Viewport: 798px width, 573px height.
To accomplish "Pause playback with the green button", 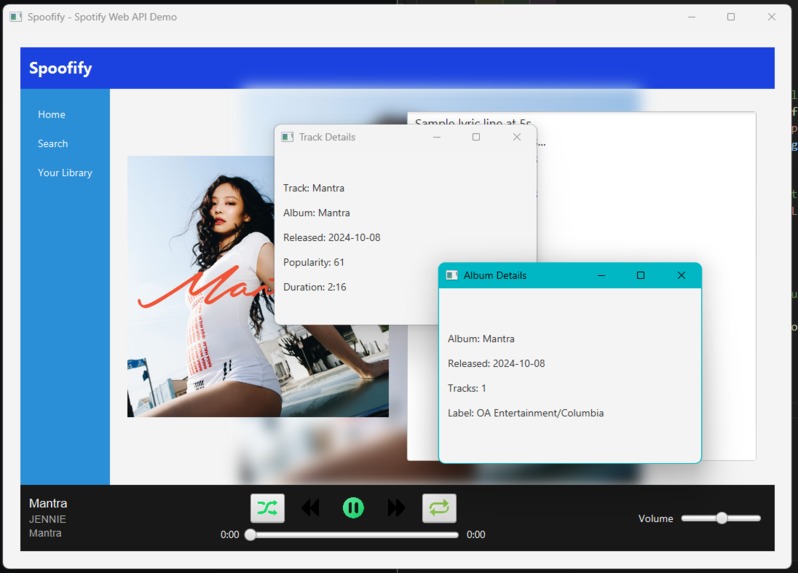I will click(353, 508).
